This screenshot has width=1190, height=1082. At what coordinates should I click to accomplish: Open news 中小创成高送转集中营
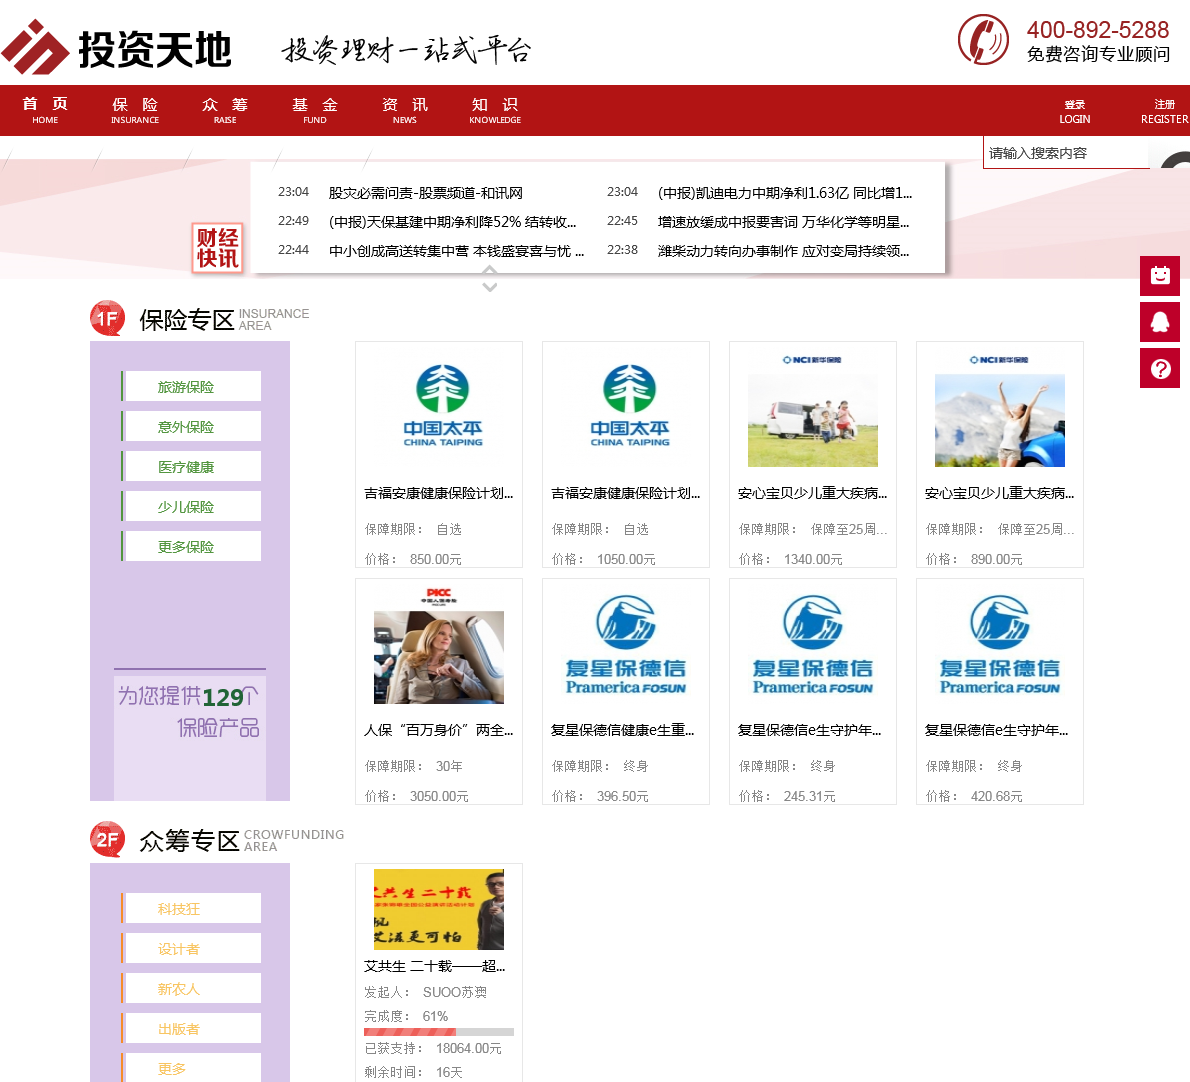456,250
